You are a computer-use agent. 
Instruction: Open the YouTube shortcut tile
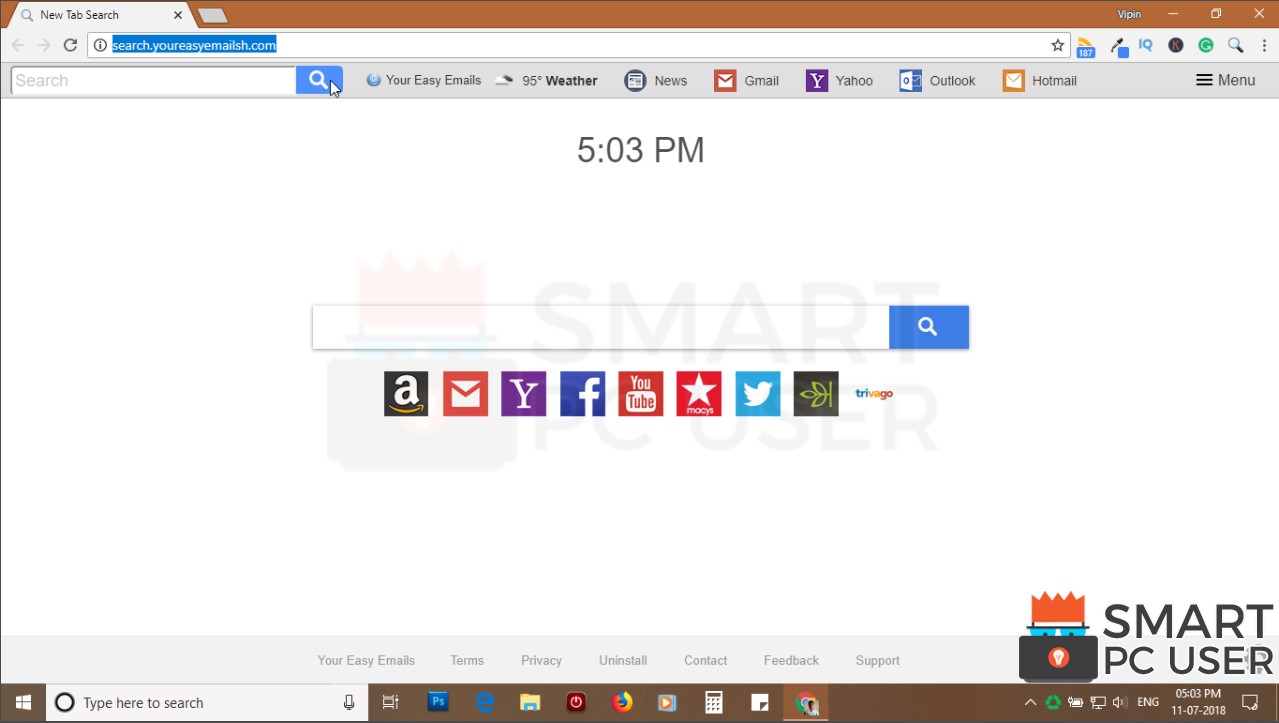(641, 394)
